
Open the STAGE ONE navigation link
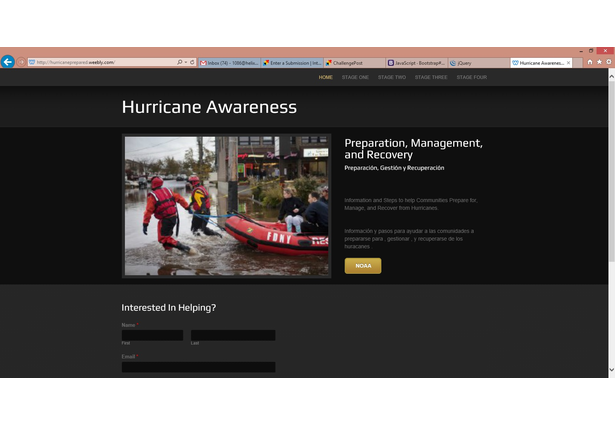point(355,77)
